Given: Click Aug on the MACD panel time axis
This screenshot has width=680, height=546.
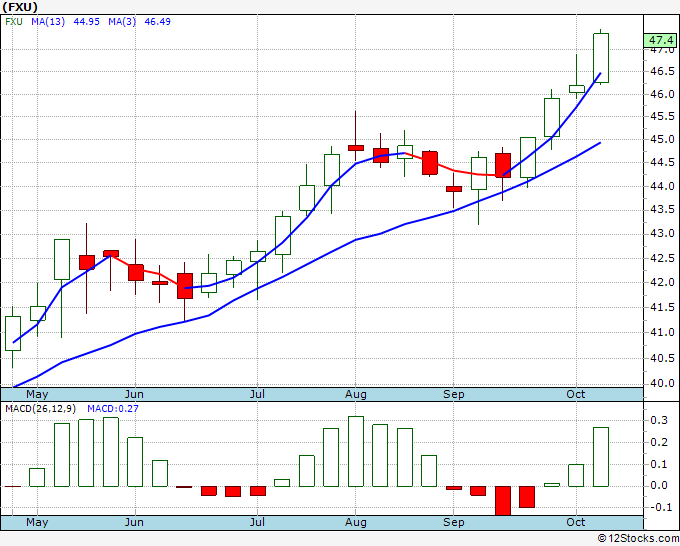Looking at the screenshot, I should click(356, 522).
